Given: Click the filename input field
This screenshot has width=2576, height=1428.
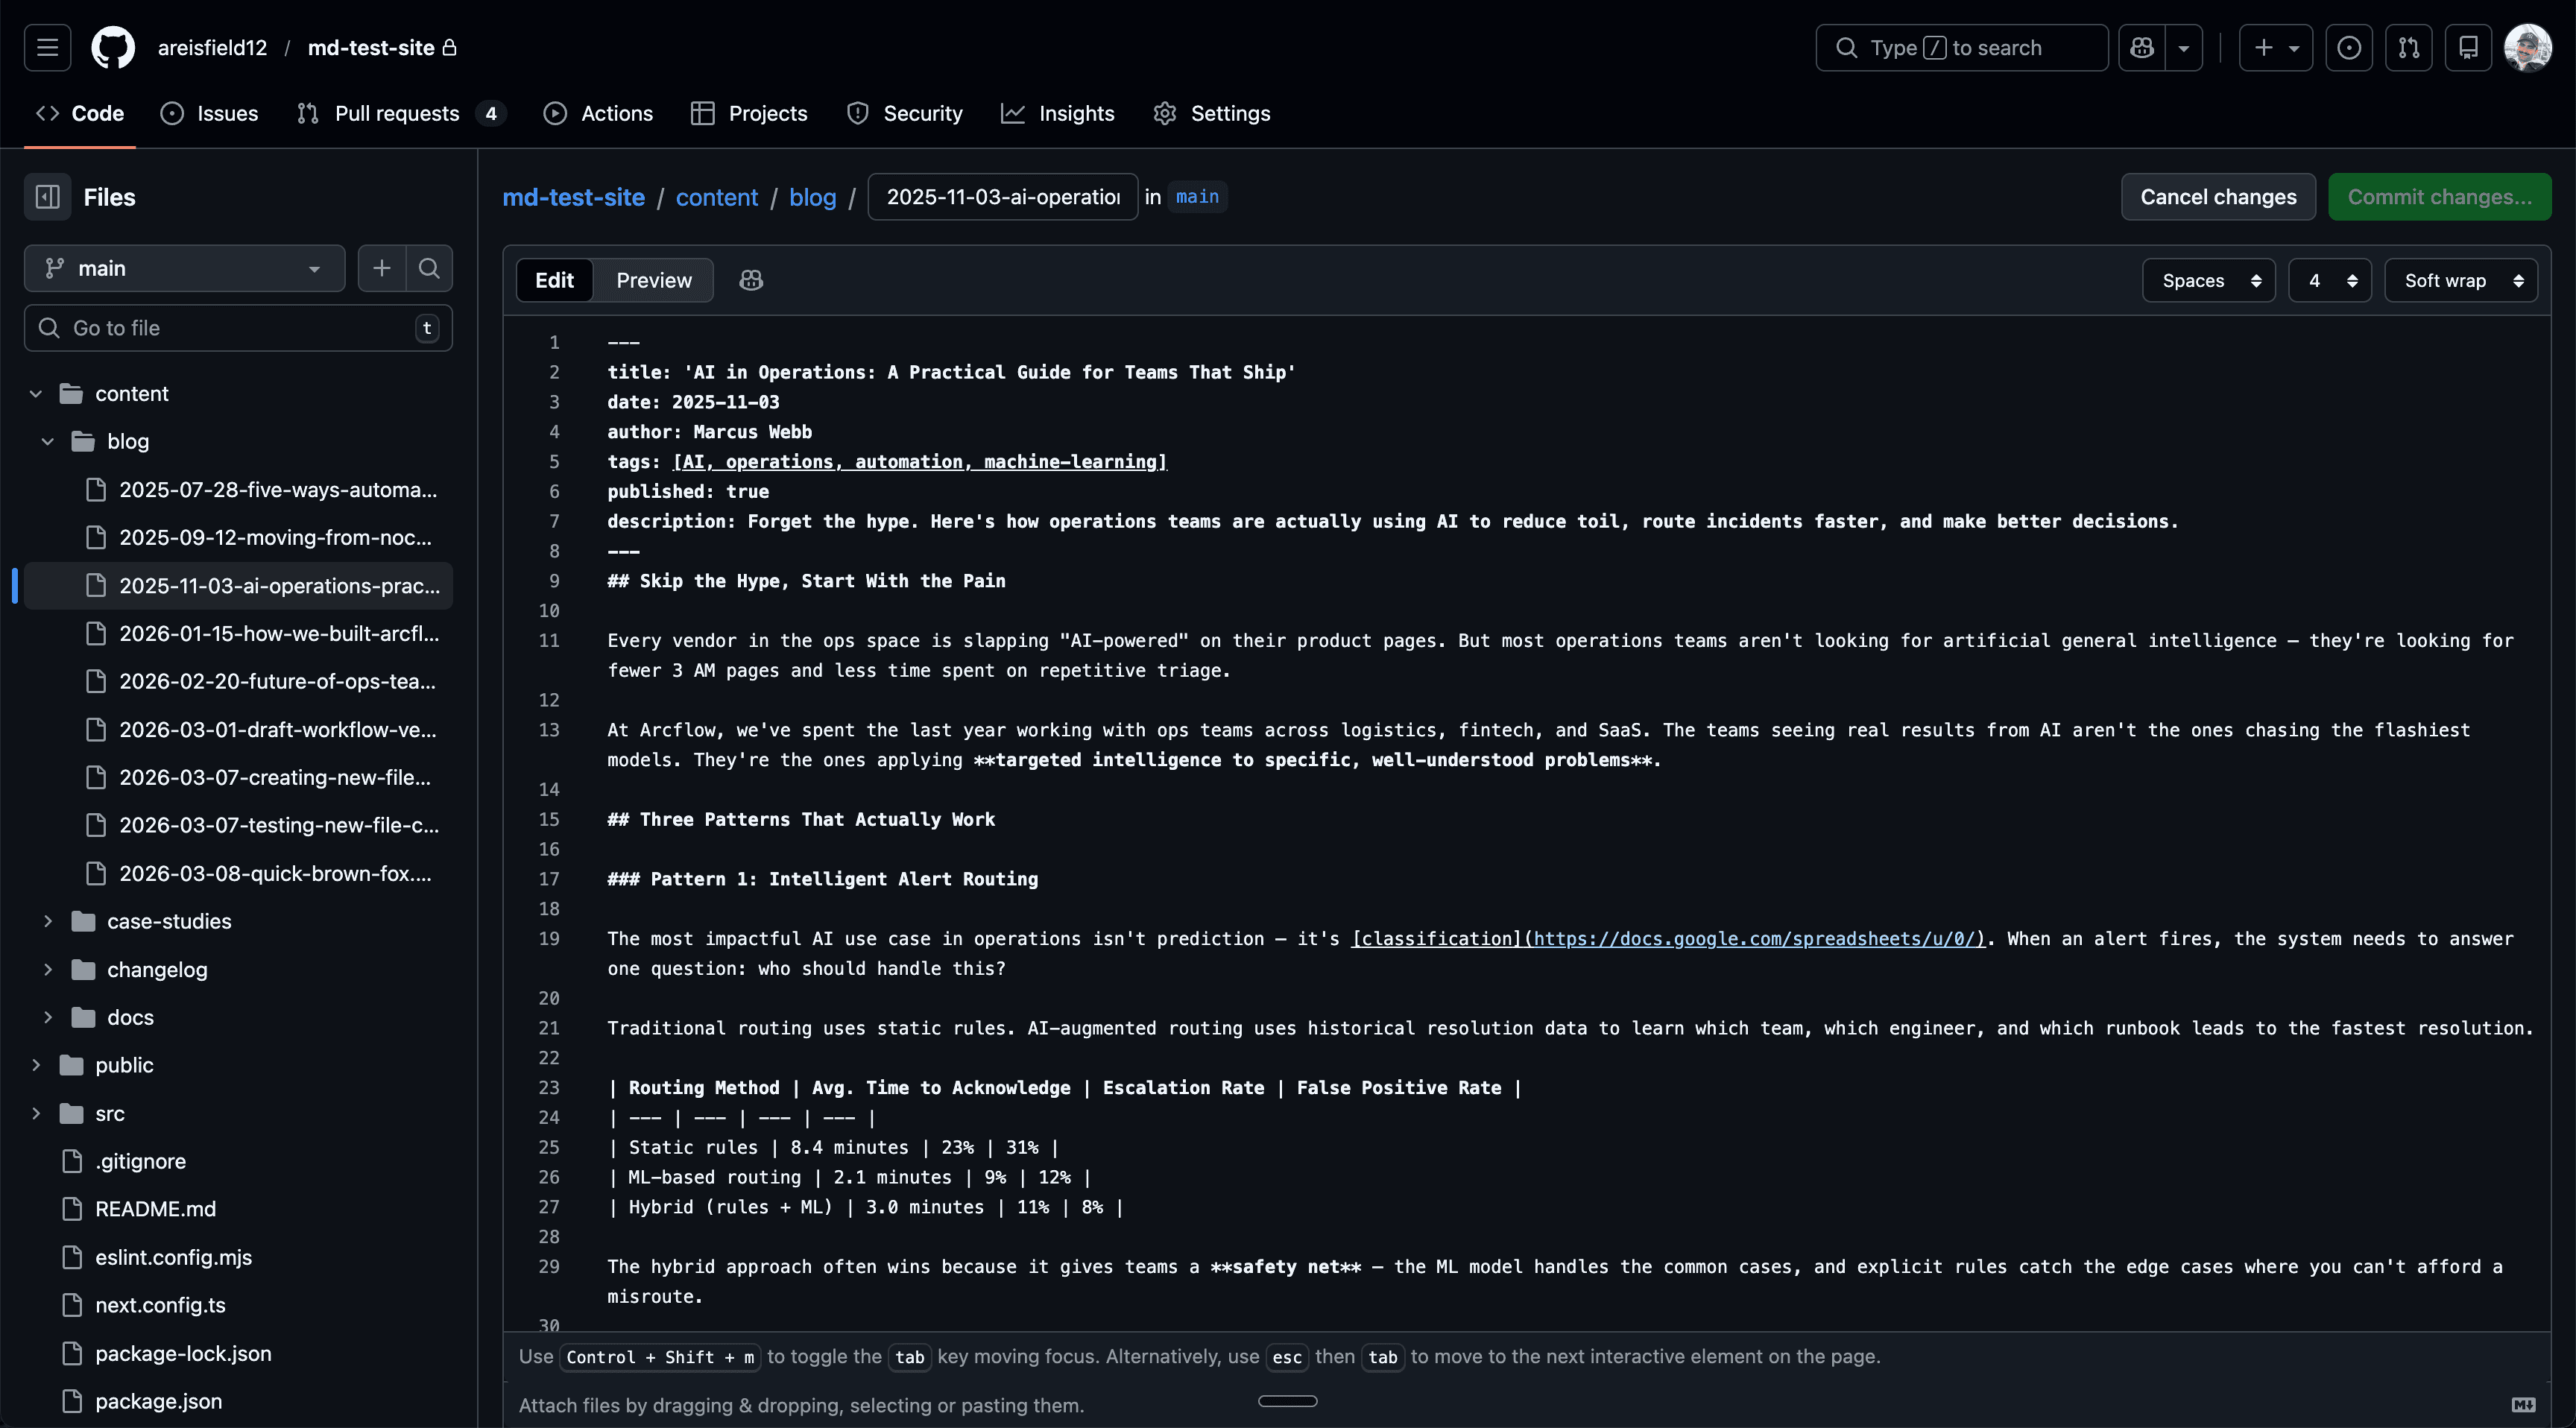Looking at the screenshot, I should pos(1001,196).
